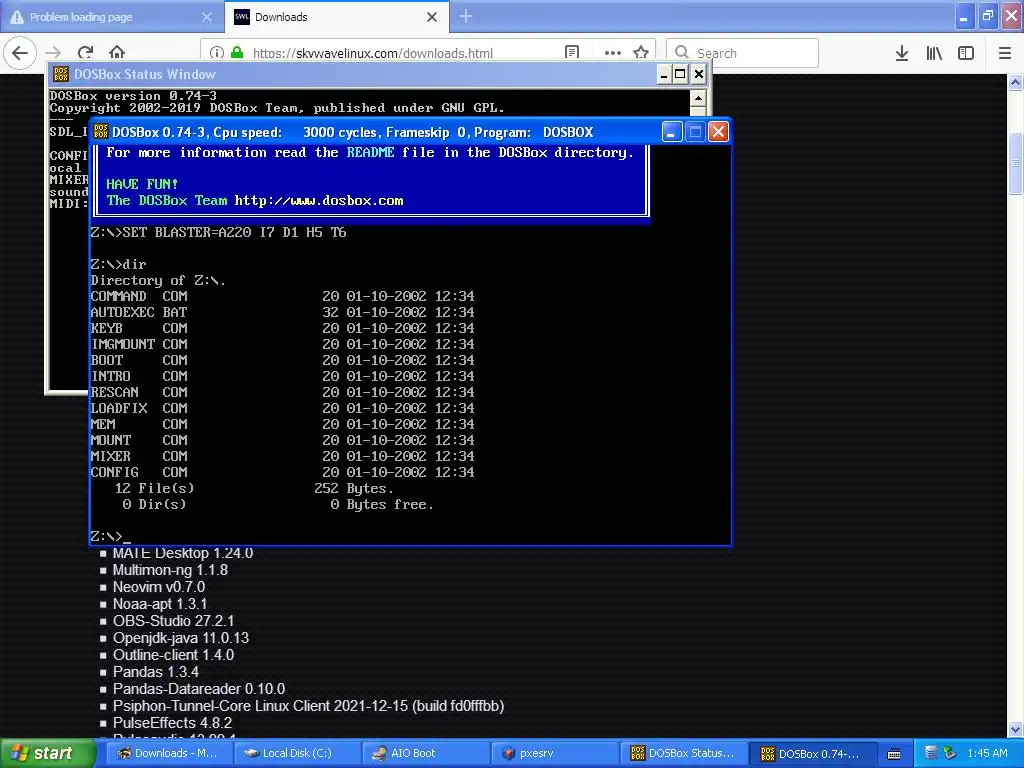The width and height of the screenshot is (1024, 768).
Task: Click DOSBox Status Window title icon
Action: [x=61, y=74]
